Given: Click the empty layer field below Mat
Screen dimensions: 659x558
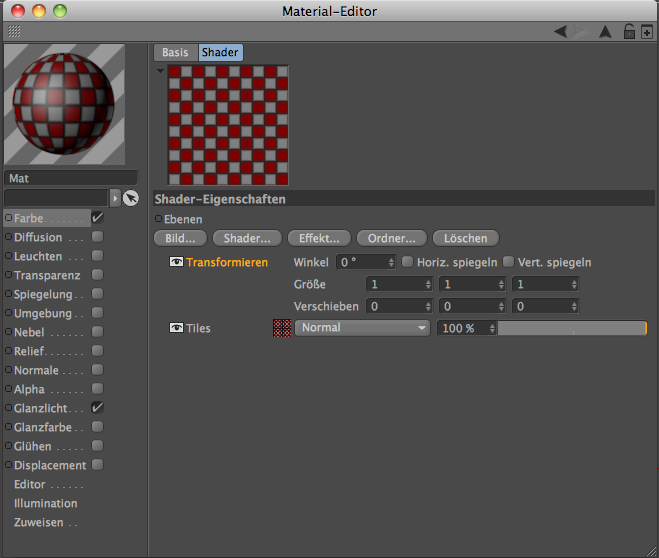Looking at the screenshot, I should 56,198.
